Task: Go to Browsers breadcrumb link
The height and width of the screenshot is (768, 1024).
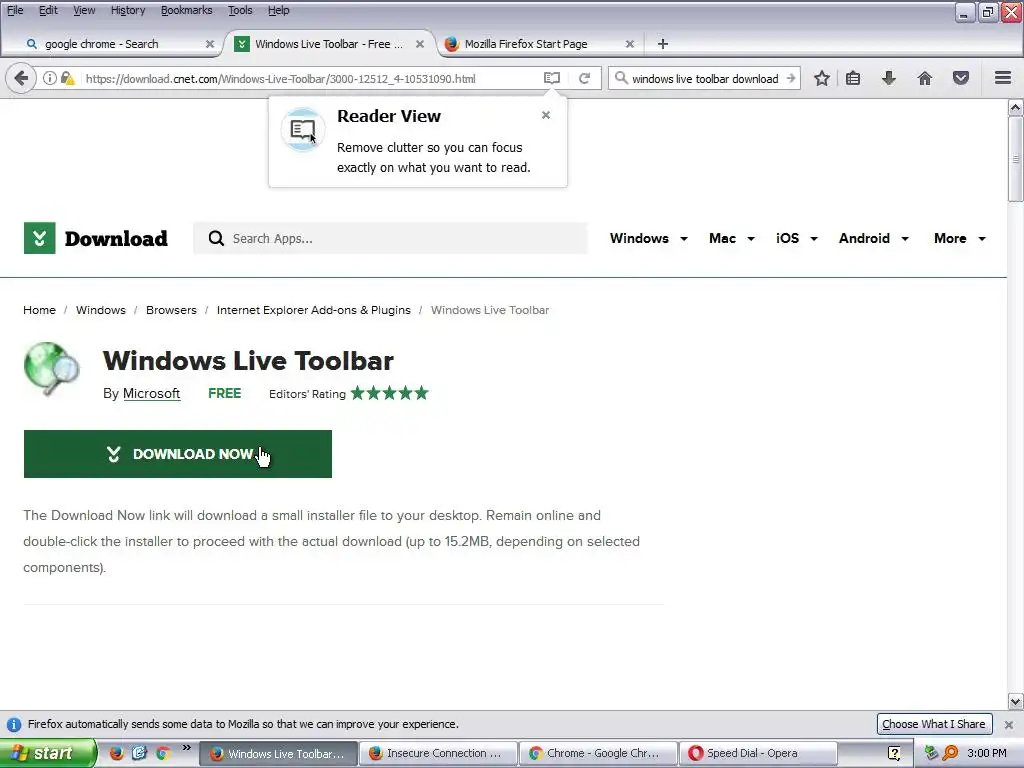Action: (x=171, y=310)
